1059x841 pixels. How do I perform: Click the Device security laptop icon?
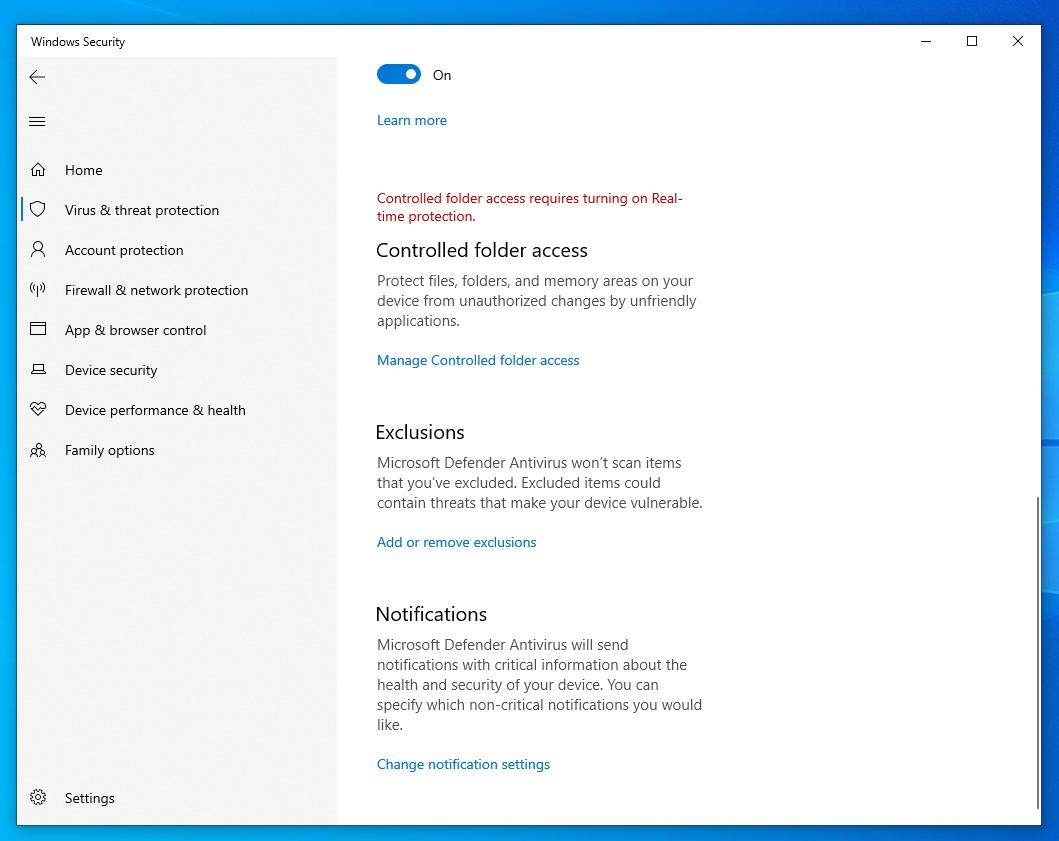(38, 369)
